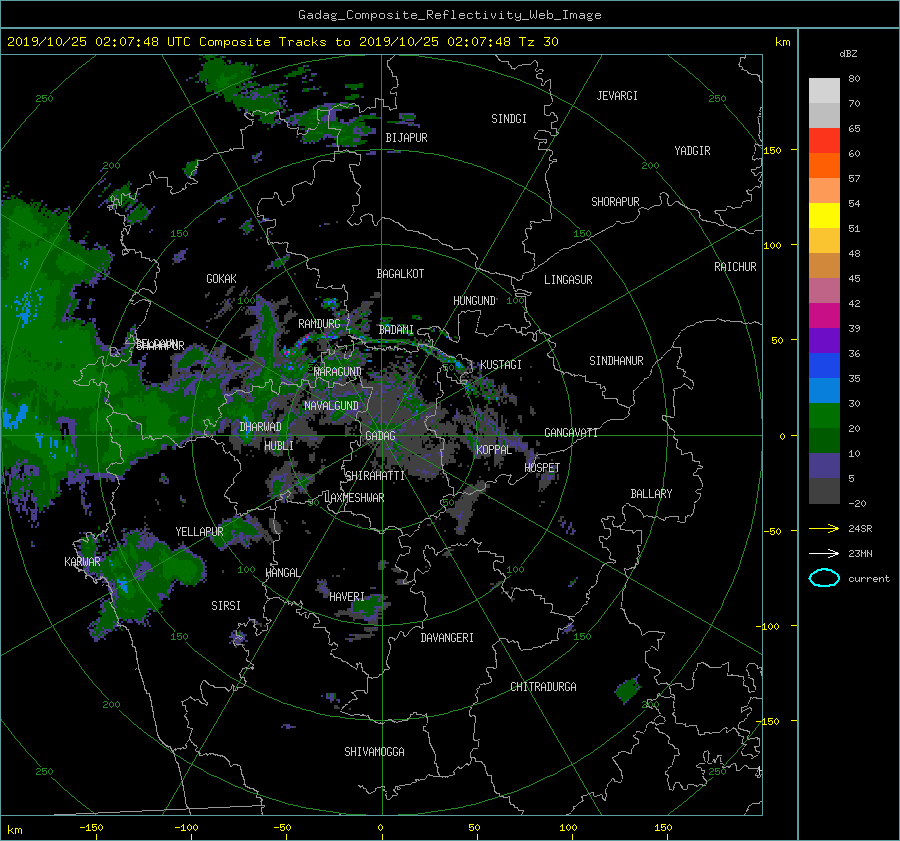Click the HUNGUND city label

click(x=474, y=301)
